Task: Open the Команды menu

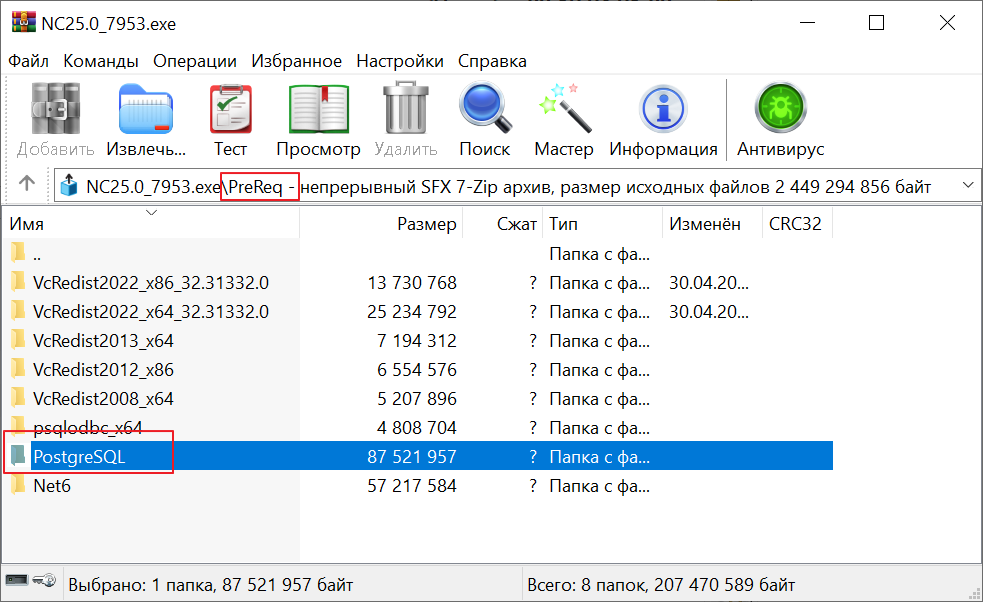Action: 101,61
